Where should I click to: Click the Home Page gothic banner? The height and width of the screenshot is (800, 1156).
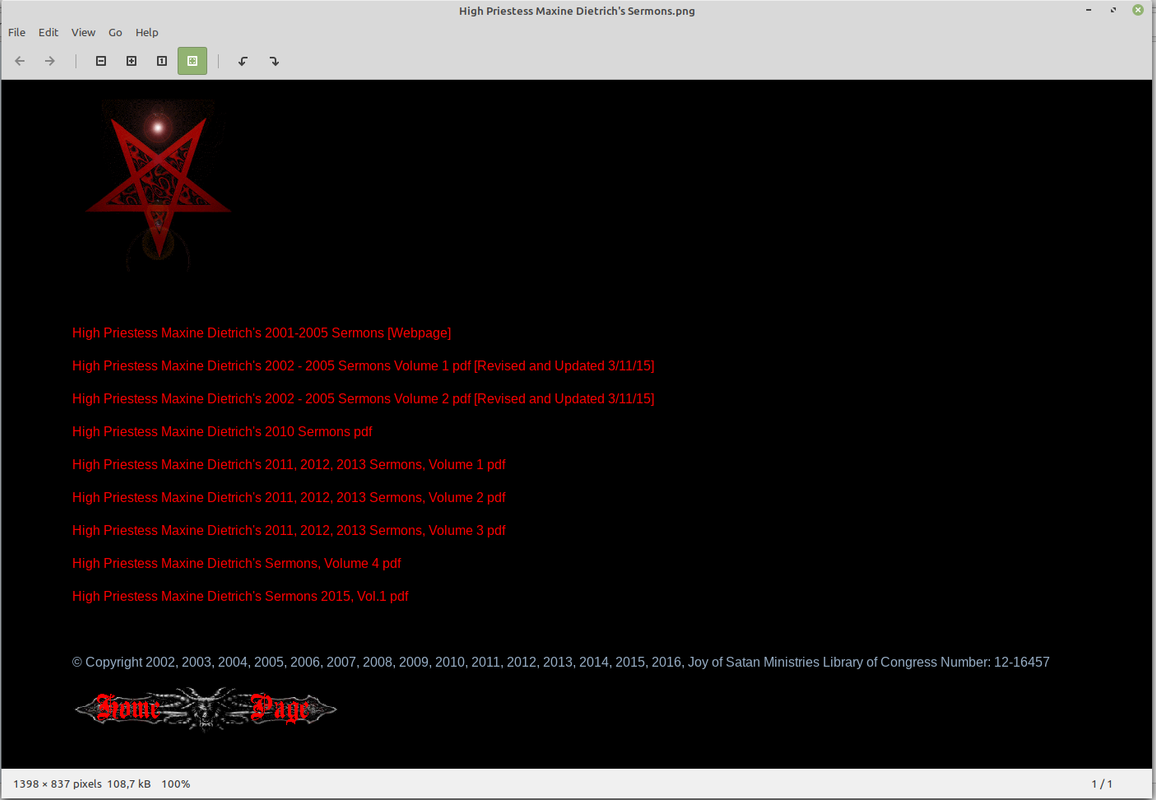206,709
